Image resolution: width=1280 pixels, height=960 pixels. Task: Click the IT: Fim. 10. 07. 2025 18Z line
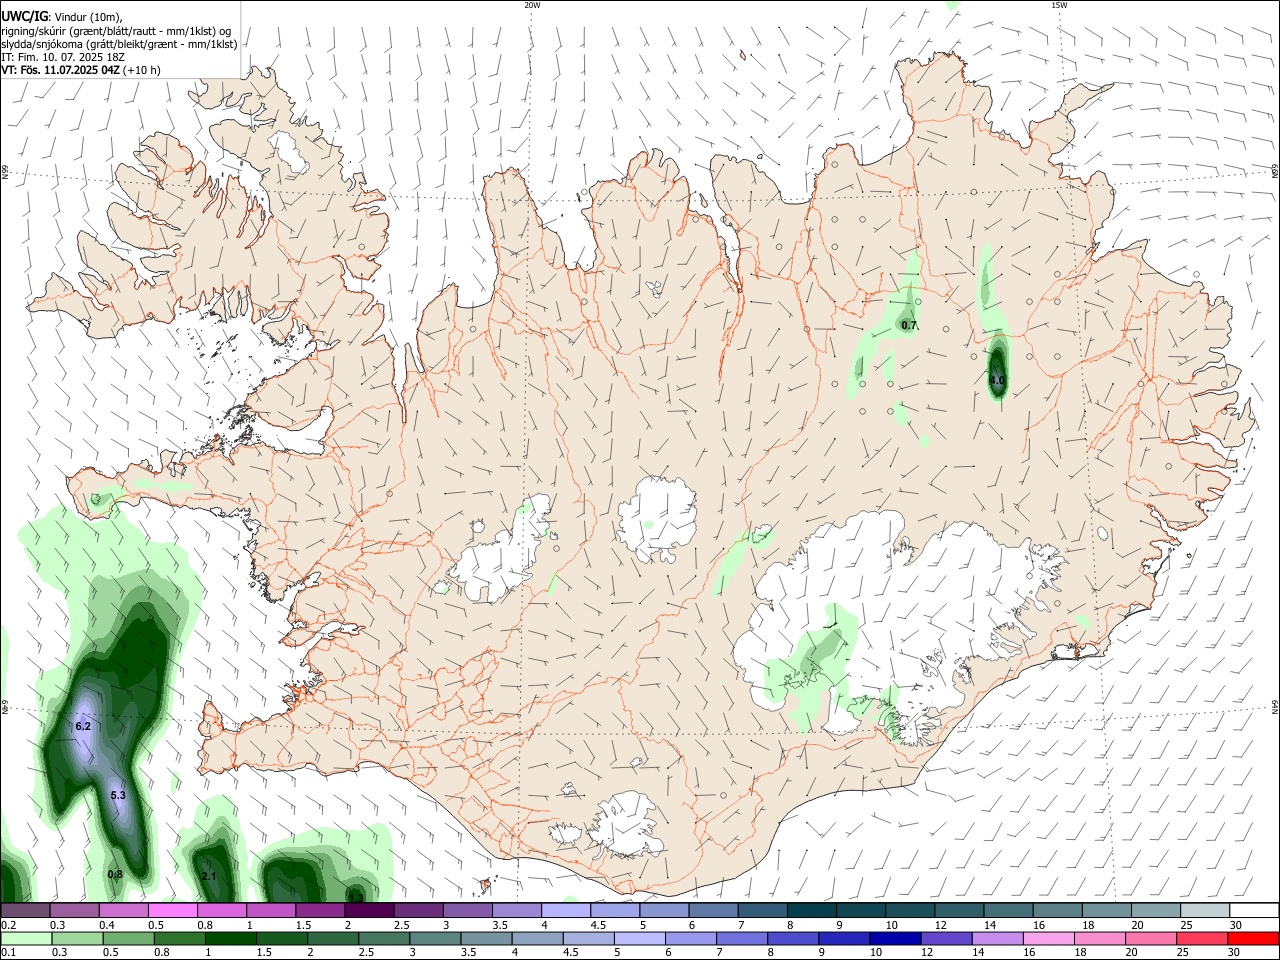[x=63, y=57]
